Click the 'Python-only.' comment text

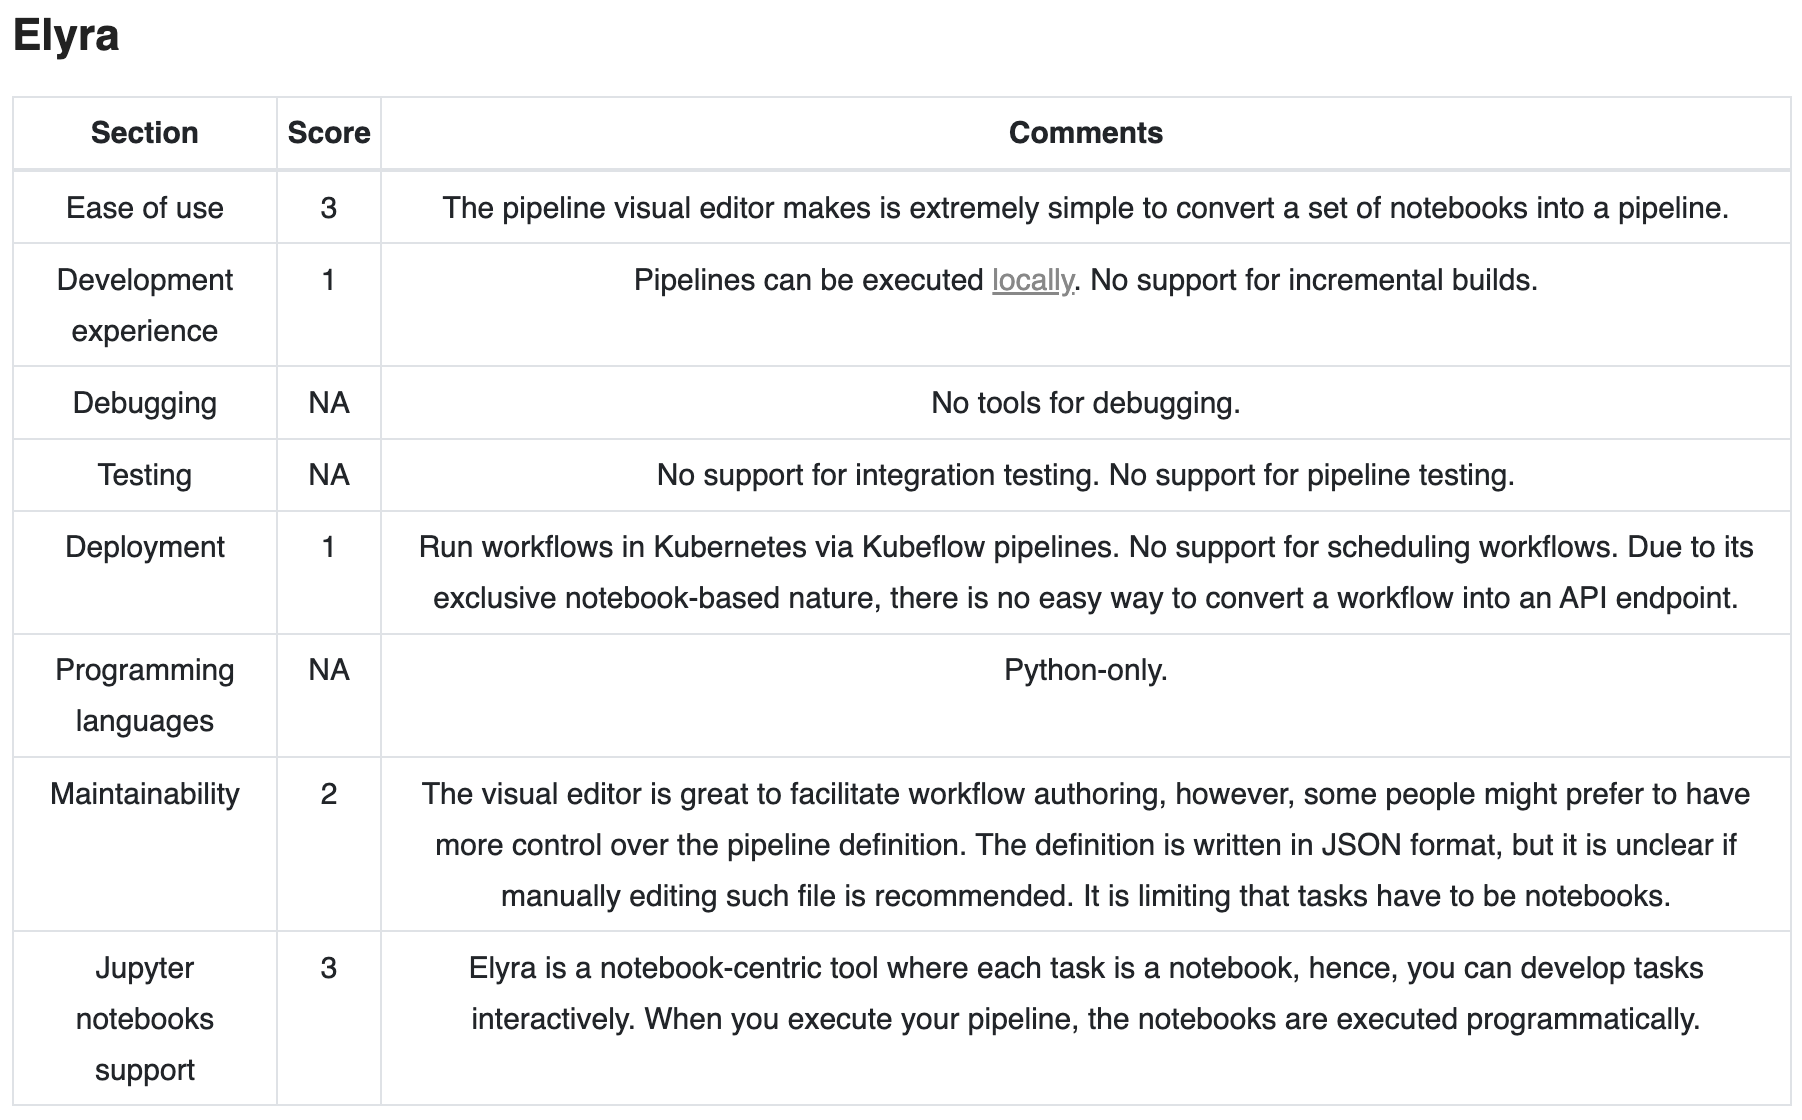coord(1085,670)
